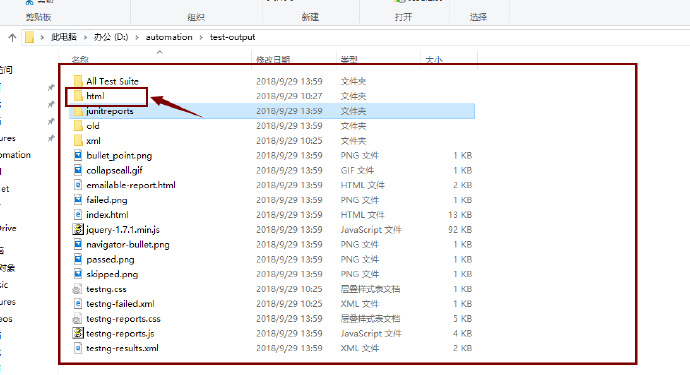Open 'omation' item in navigation pane
Image resolution: width=690 pixels, height=375 pixels.
(15, 155)
